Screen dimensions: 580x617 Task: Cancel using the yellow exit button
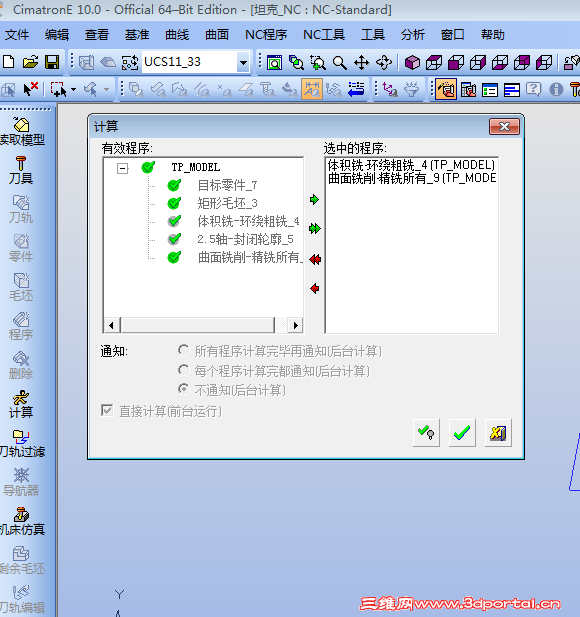click(x=498, y=433)
